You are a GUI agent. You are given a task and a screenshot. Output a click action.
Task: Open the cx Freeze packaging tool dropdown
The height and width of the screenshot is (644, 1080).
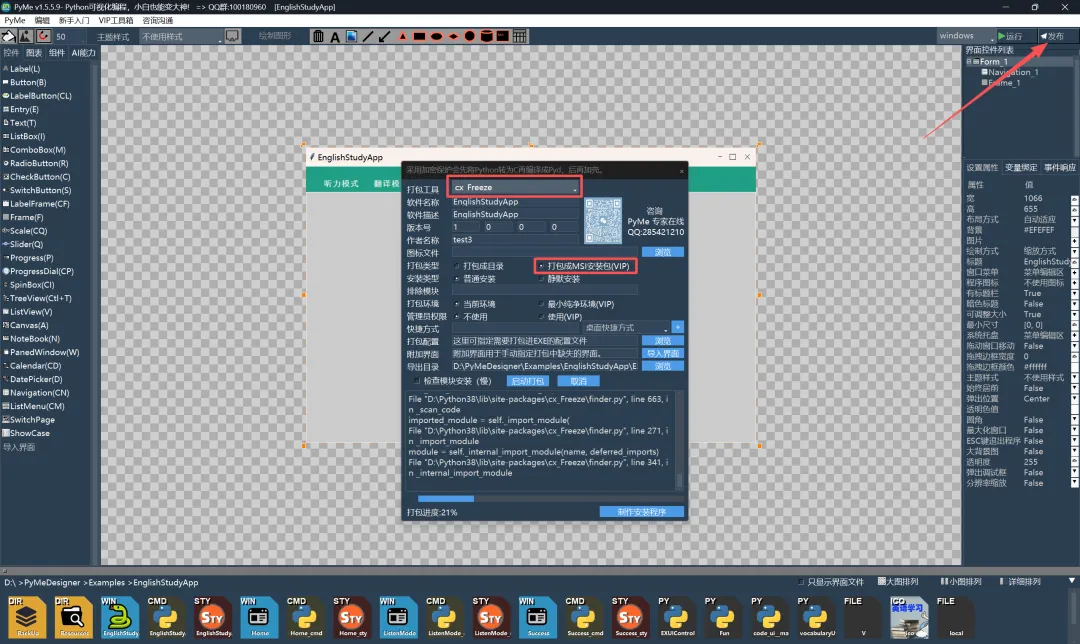515,187
